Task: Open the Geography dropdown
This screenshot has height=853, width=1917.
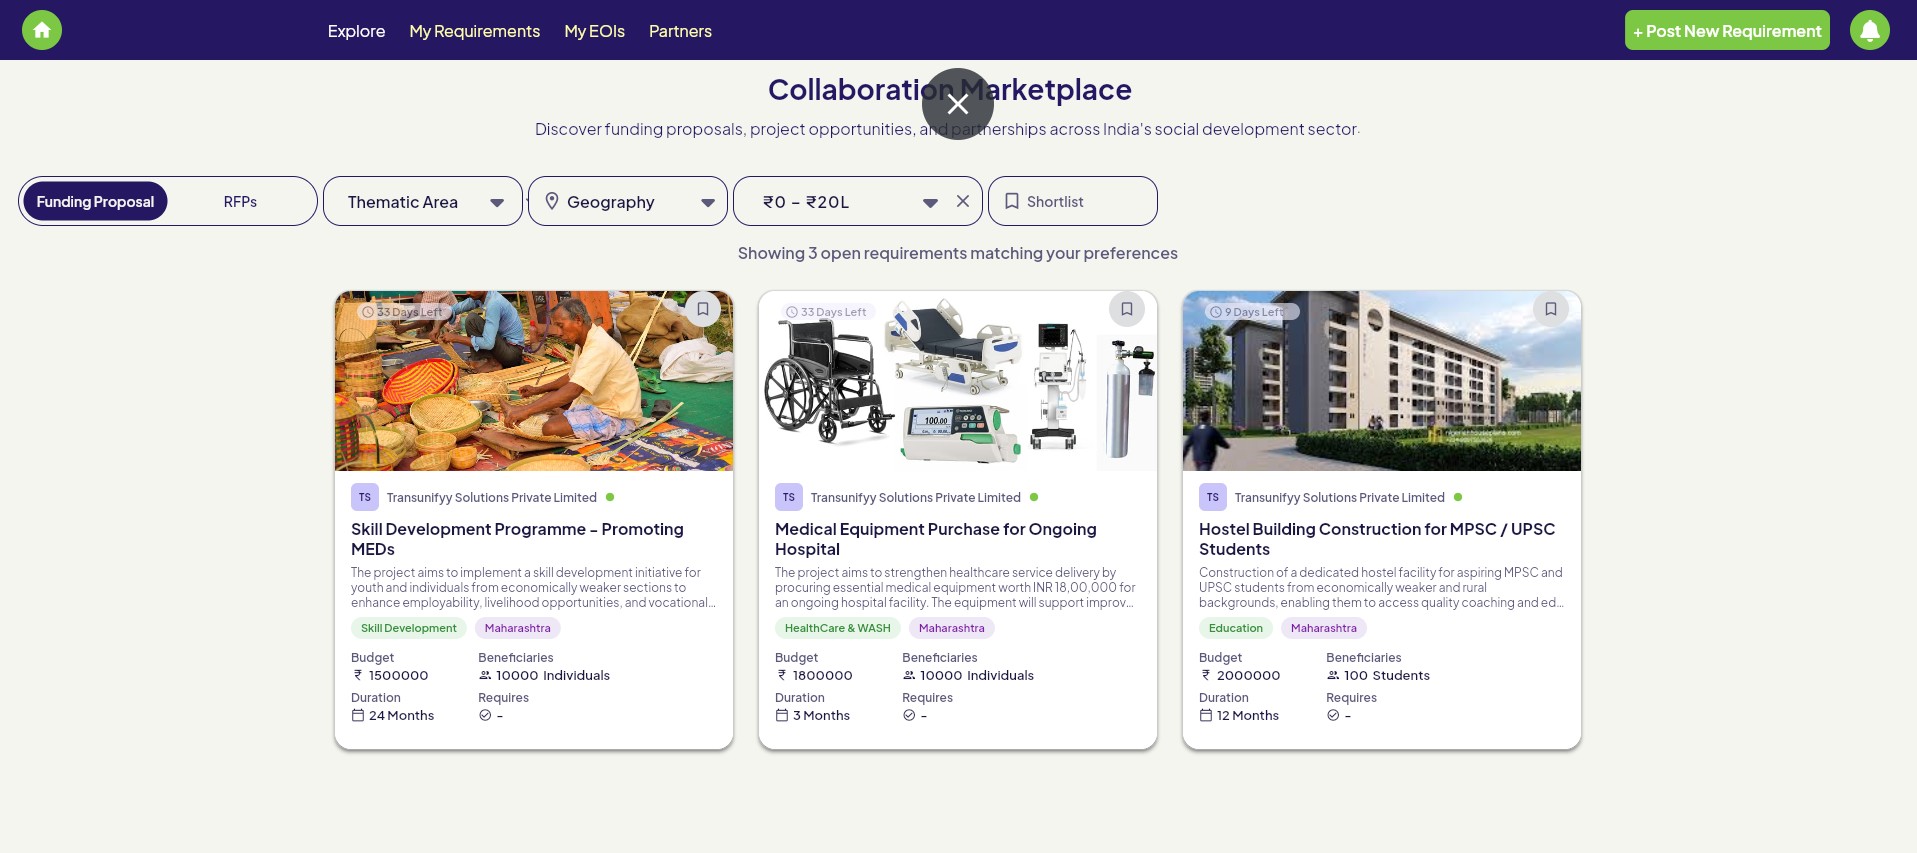Action: (628, 201)
